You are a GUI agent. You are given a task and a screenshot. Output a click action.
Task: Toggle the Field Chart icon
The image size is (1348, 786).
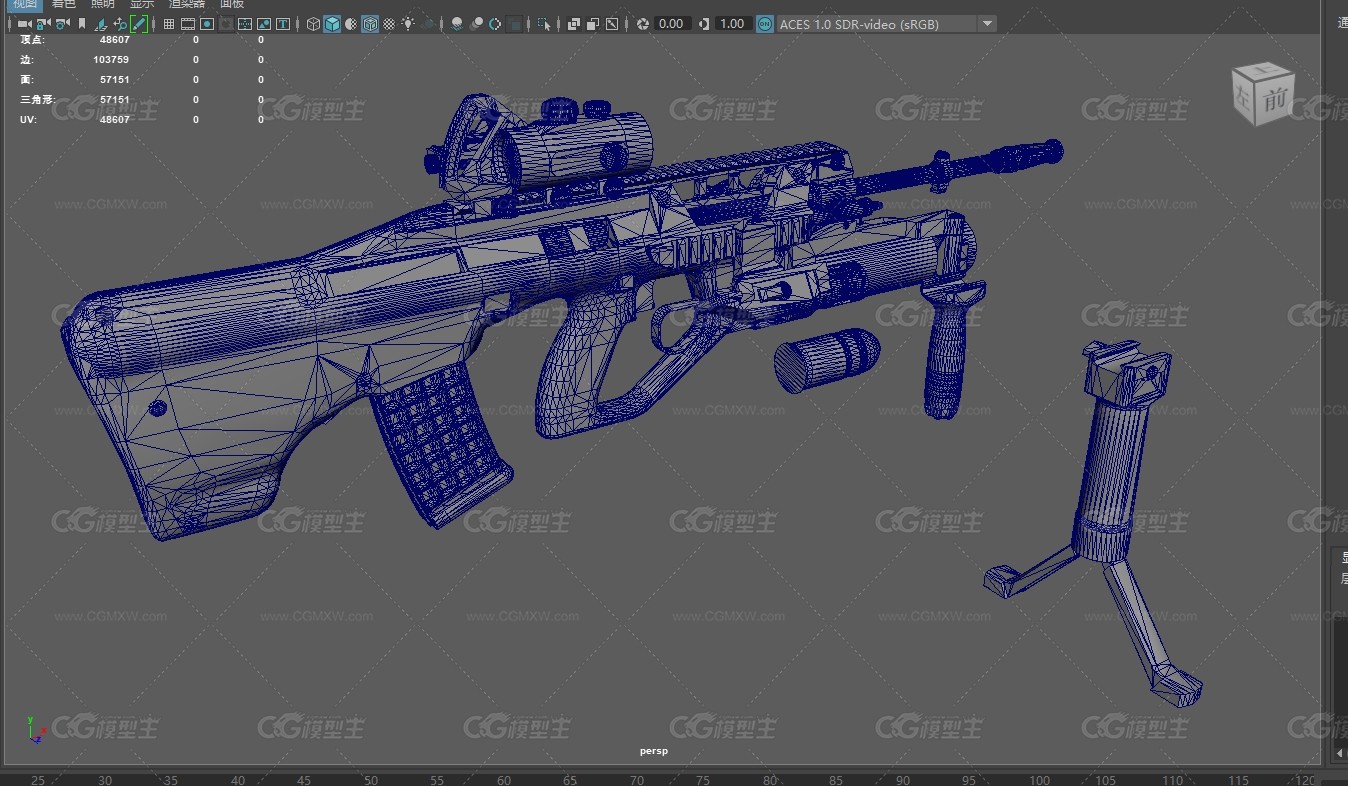pos(245,23)
